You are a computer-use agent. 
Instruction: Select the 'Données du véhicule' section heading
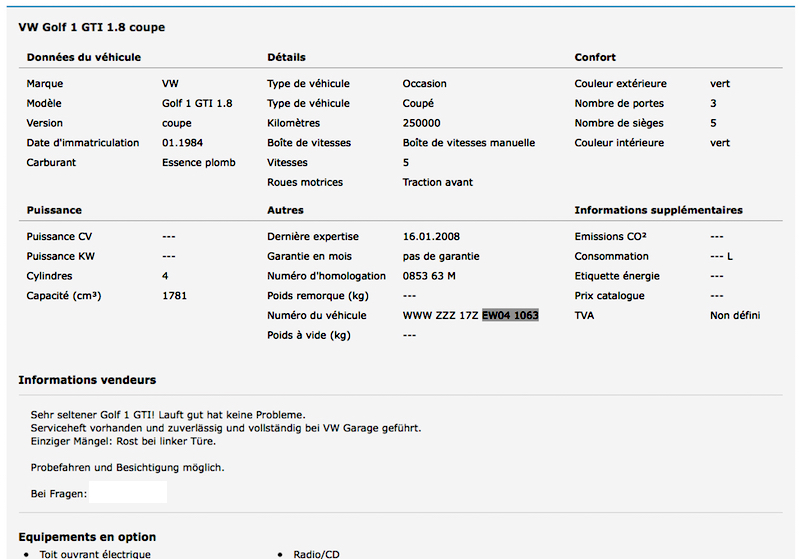pyautogui.click(x=84, y=57)
